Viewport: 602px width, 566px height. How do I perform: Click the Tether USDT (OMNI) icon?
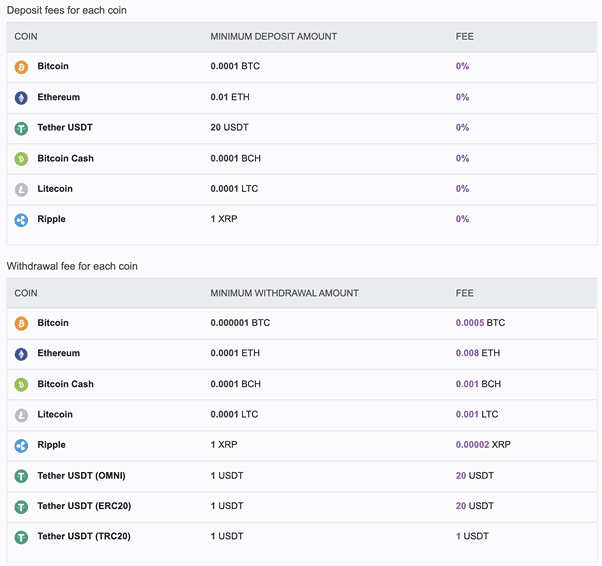[x=22, y=476]
